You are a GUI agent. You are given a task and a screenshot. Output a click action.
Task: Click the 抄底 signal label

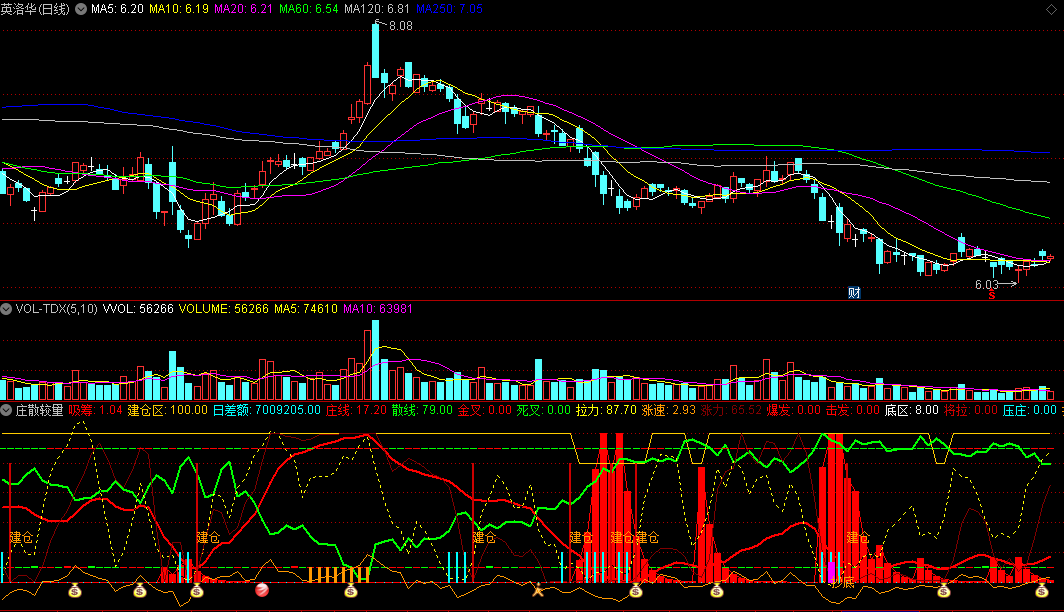843,583
